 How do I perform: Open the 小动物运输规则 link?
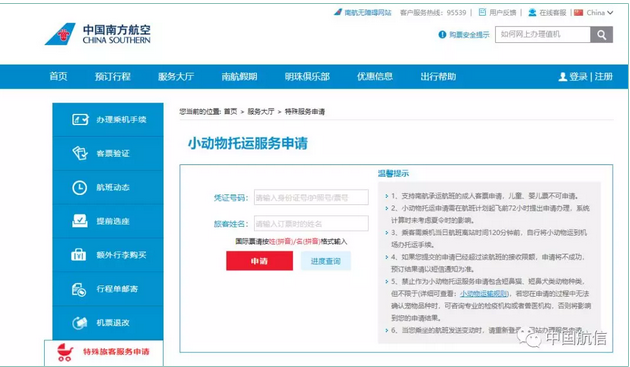coord(484,294)
